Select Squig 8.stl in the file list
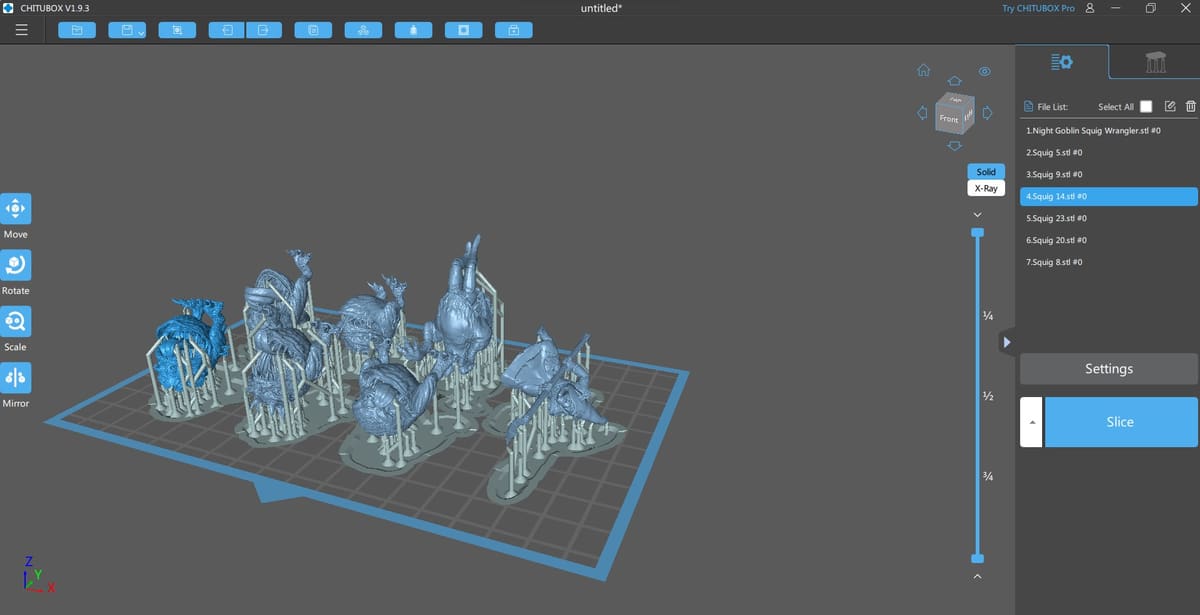Screen dimensions: 1200x615 1109,262
